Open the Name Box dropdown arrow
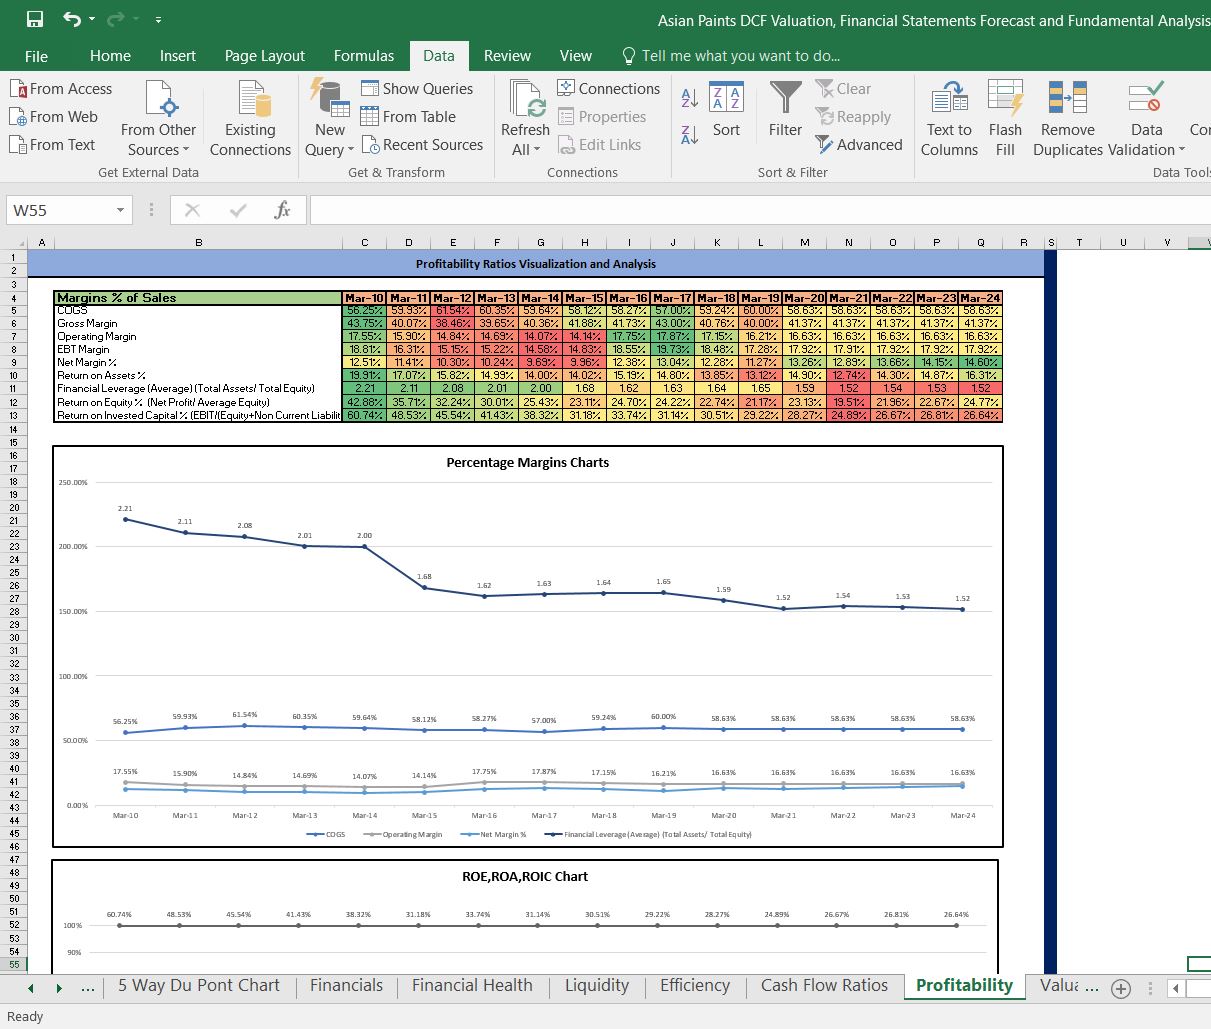 point(120,210)
